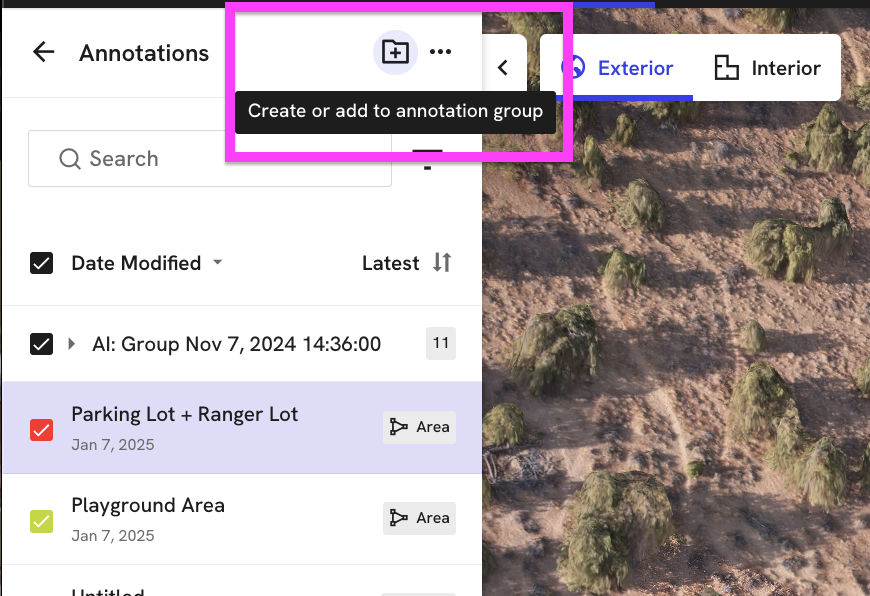870x596 pixels.
Task: Click the Area badge on Playground Area row
Action: click(x=419, y=518)
